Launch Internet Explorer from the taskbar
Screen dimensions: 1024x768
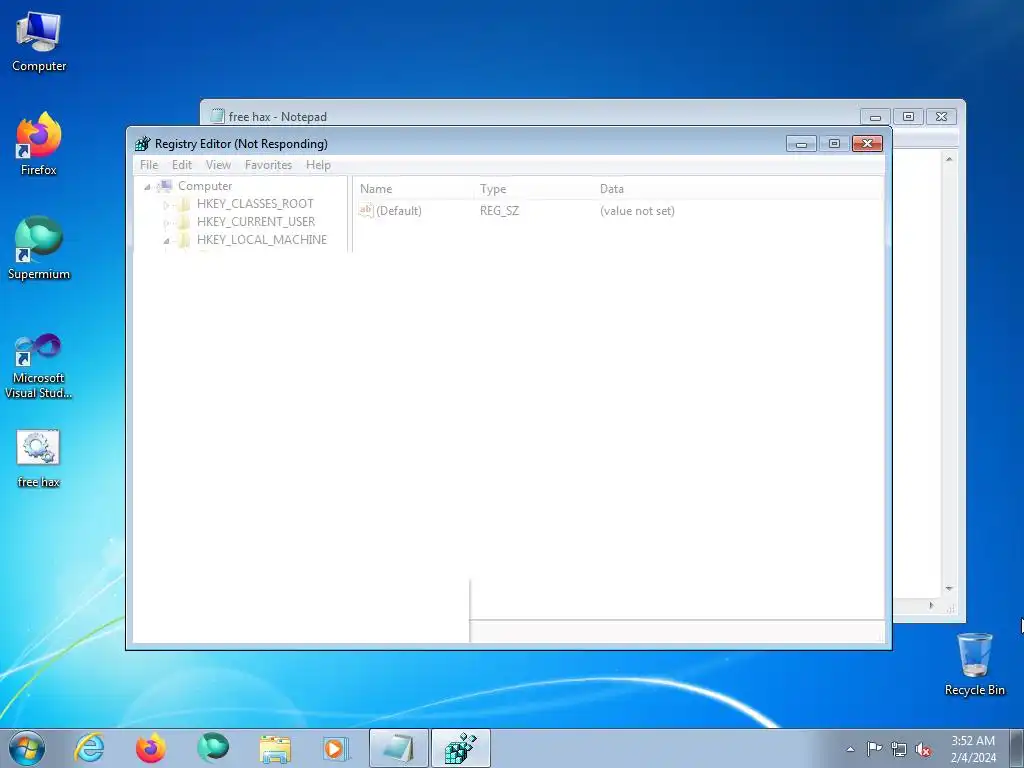pos(89,748)
